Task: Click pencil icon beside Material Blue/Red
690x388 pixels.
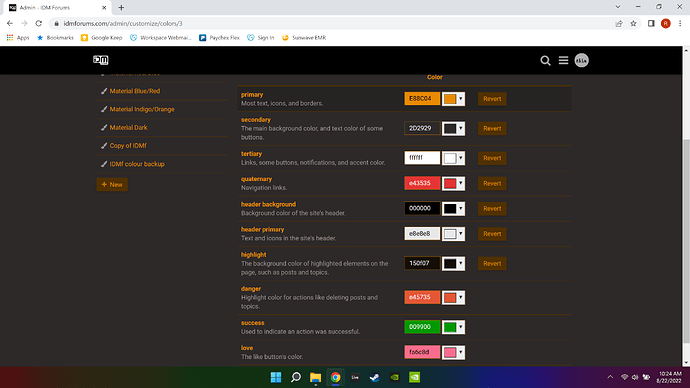Action: 104,91
